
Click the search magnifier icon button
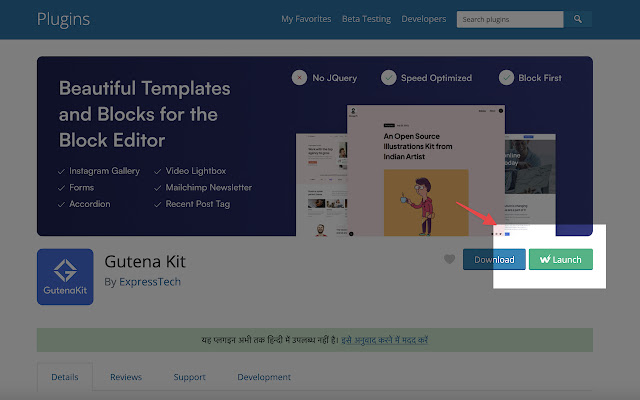(x=578, y=19)
